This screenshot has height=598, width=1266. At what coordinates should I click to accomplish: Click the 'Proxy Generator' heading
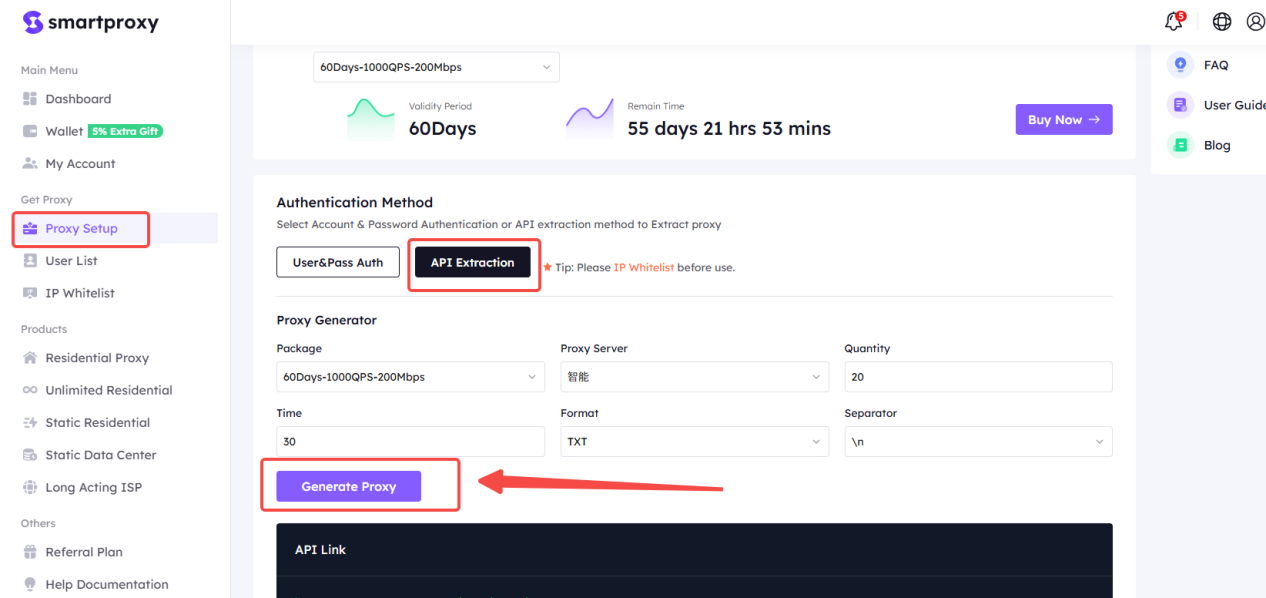click(x=327, y=320)
